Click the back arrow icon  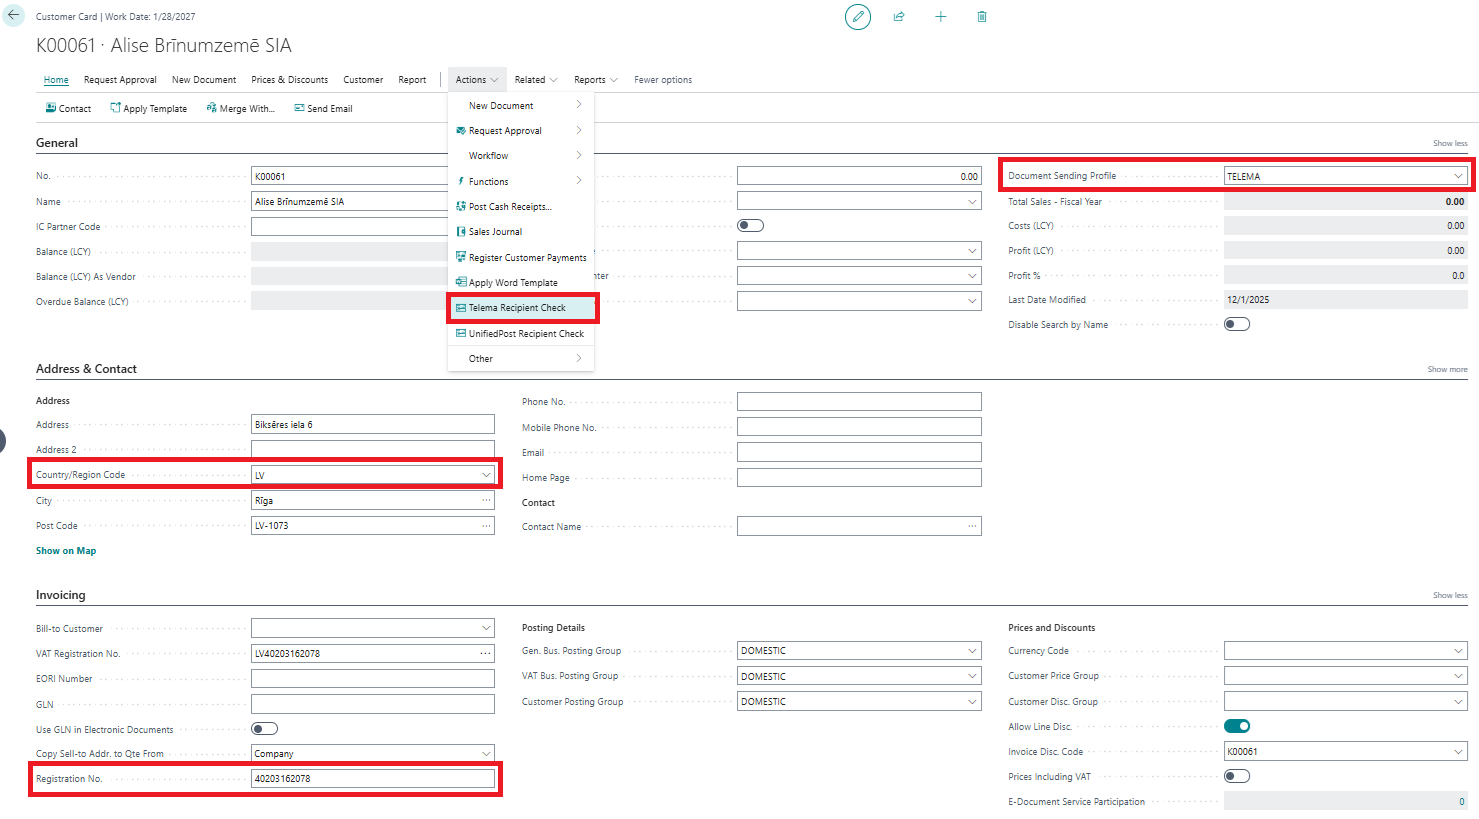point(13,16)
